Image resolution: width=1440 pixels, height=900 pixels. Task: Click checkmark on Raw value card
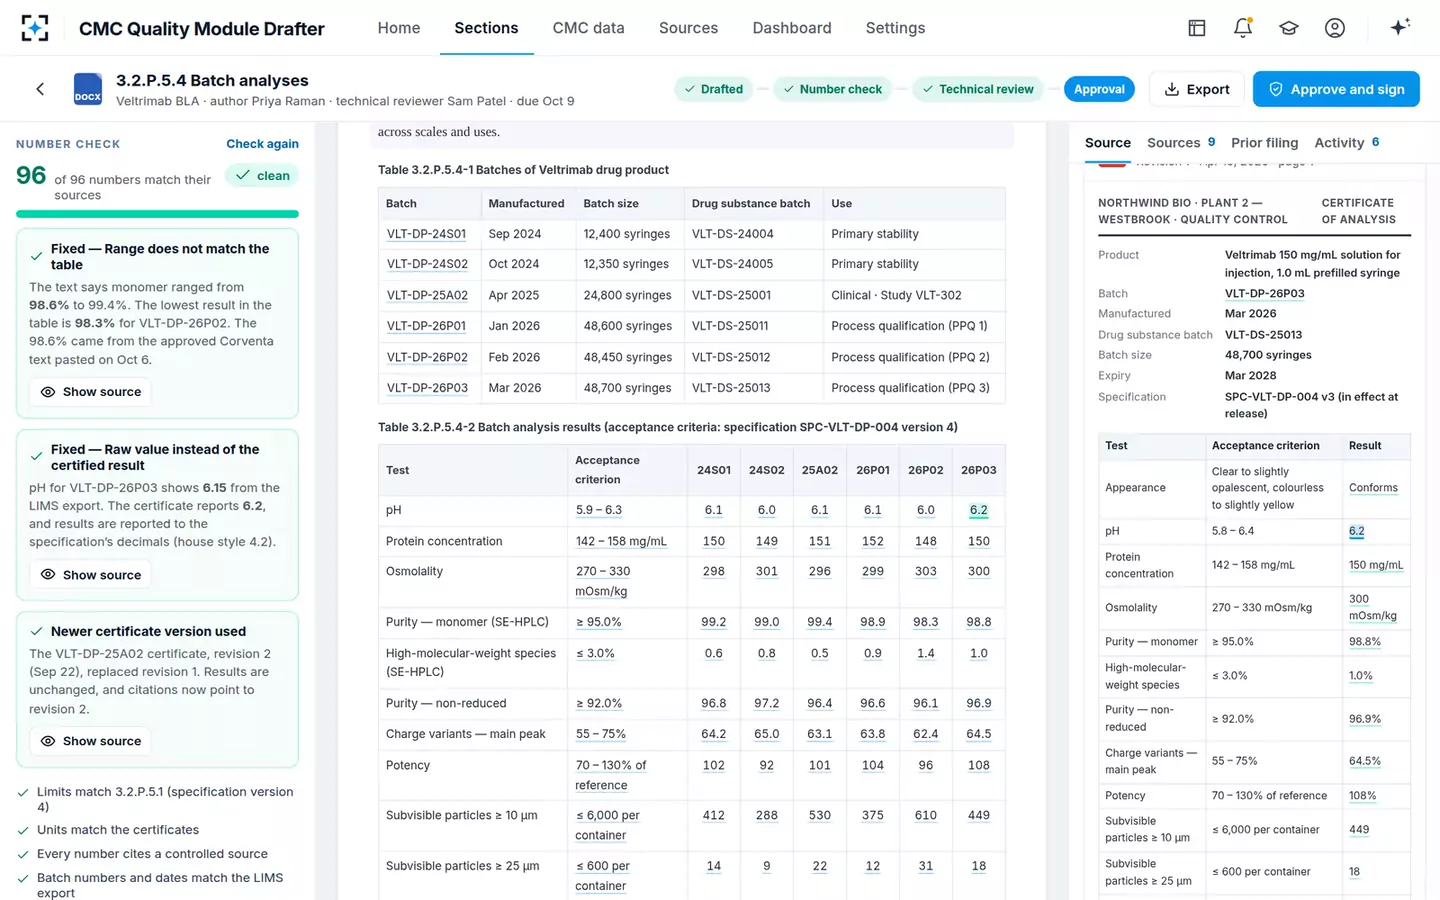pos(36,457)
